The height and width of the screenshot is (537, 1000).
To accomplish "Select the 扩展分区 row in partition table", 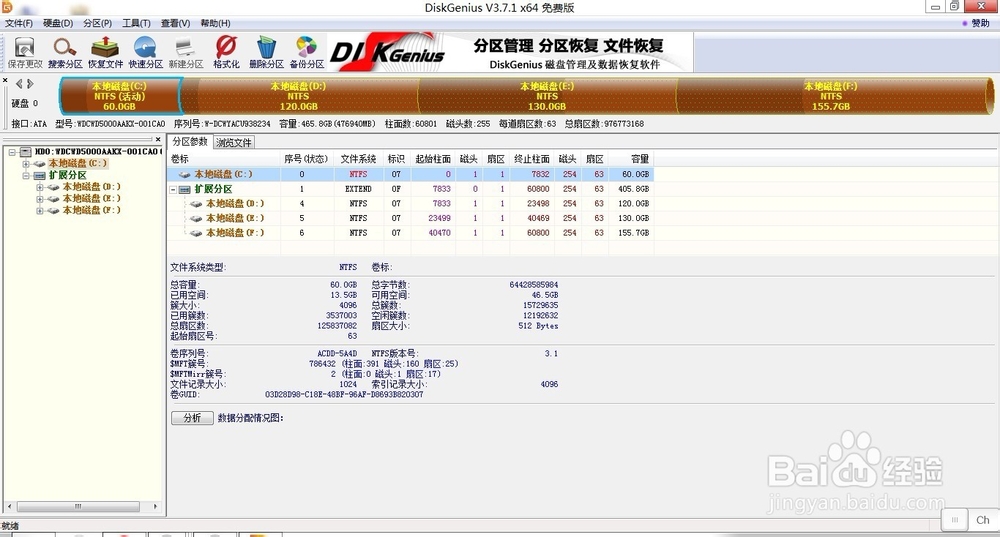I will coord(411,189).
